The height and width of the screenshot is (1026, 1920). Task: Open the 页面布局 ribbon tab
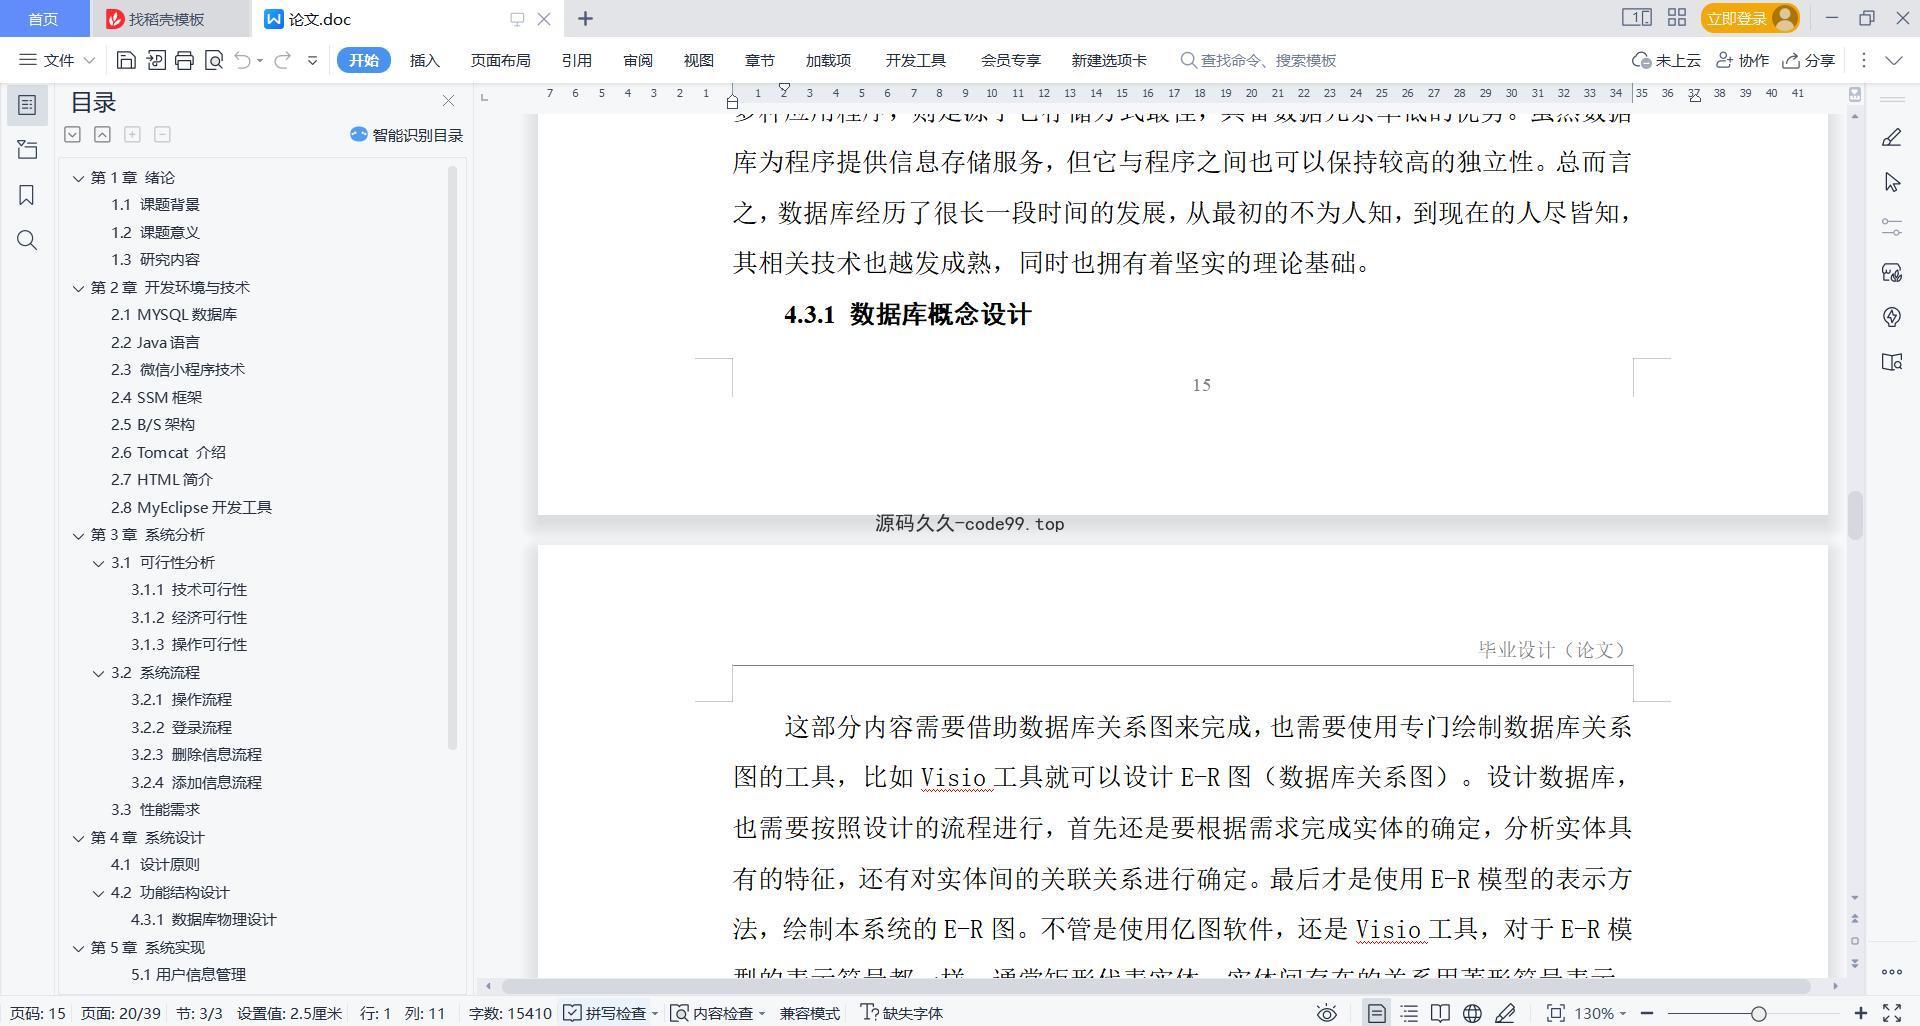click(x=500, y=60)
